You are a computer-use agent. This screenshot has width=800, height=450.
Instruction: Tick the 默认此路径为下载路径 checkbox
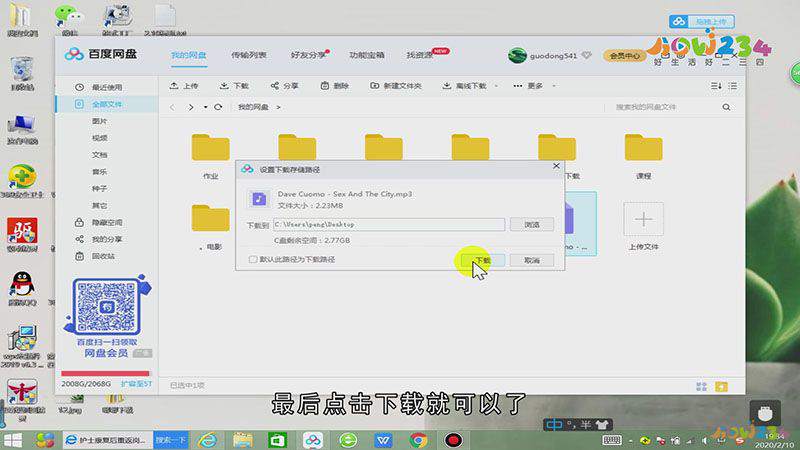point(253,260)
